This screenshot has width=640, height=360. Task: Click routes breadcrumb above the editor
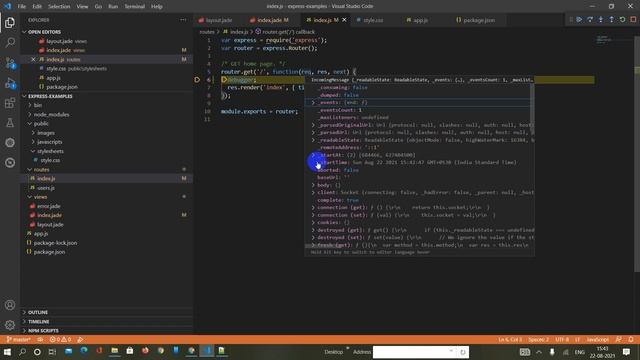(207, 32)
